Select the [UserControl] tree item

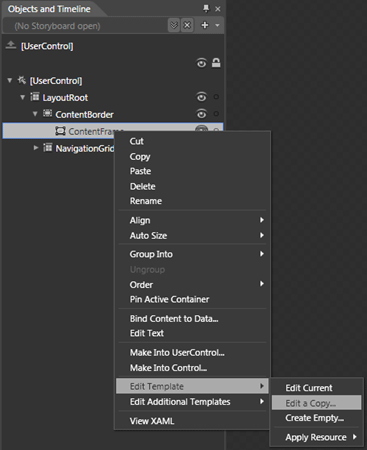(56, 81)
